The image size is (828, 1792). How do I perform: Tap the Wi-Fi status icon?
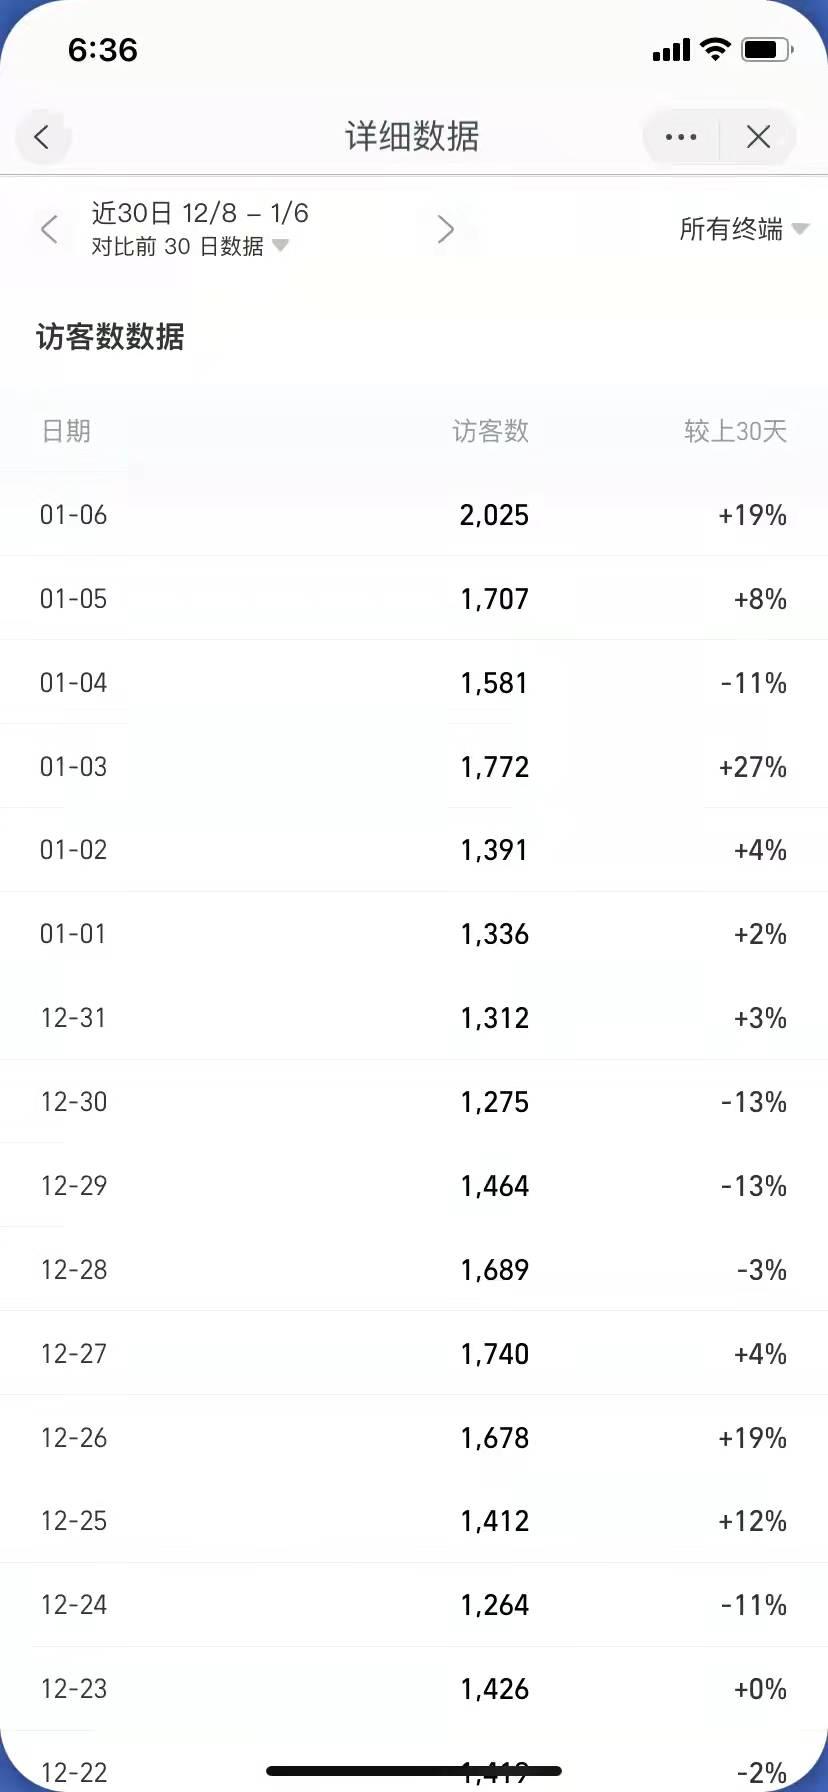[x=715, y=49]
